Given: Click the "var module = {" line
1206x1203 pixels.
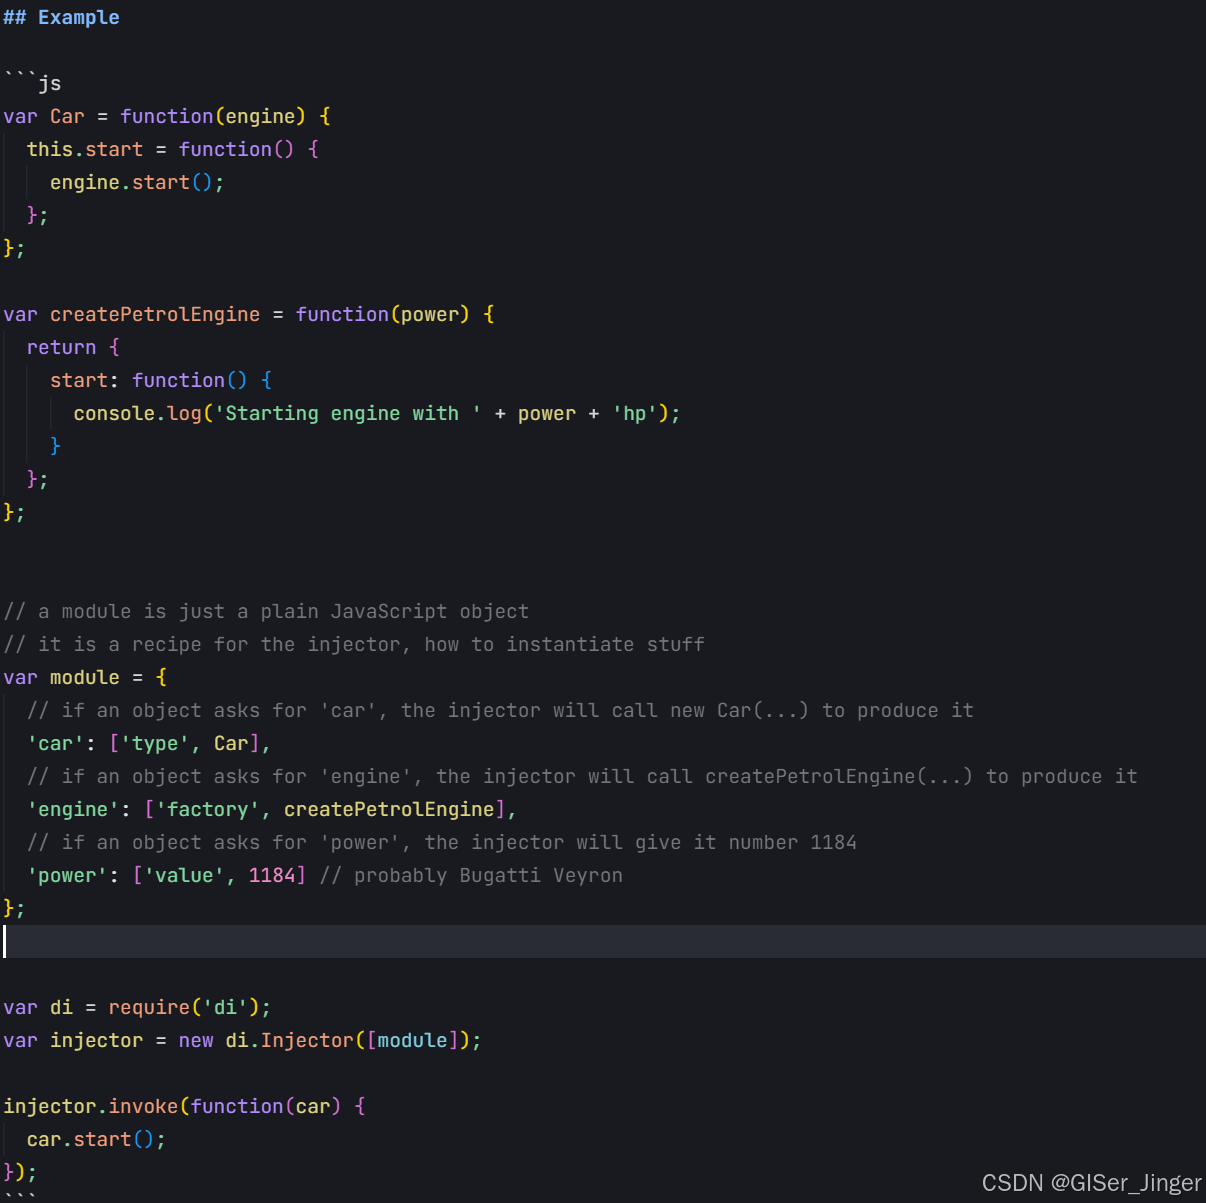Looking at the screenshot, I should pos(85,677).
